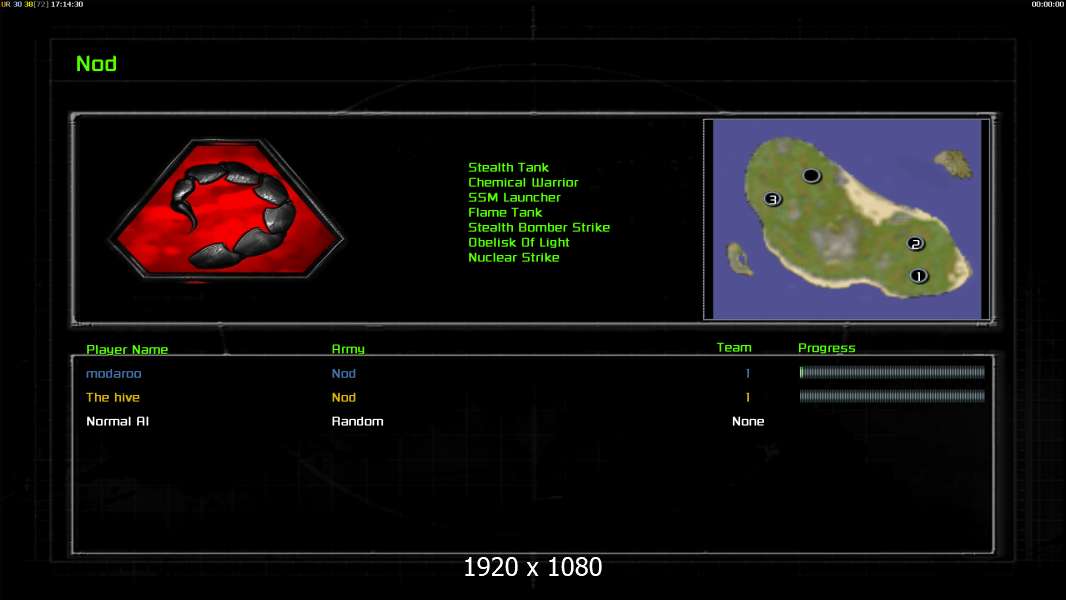Select the Normal AI player row
Viewport: 1066px width, 600px height.
coord(533,421)
